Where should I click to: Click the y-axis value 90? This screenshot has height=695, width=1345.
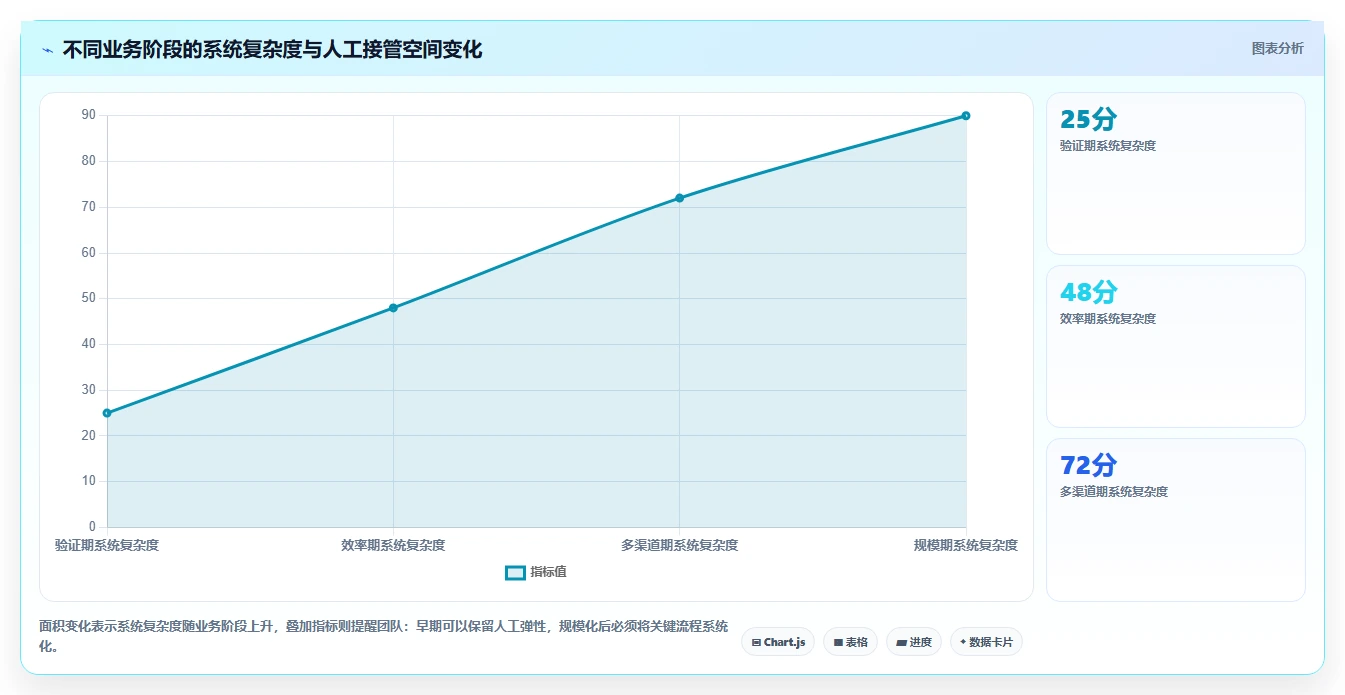pos(89,115)
